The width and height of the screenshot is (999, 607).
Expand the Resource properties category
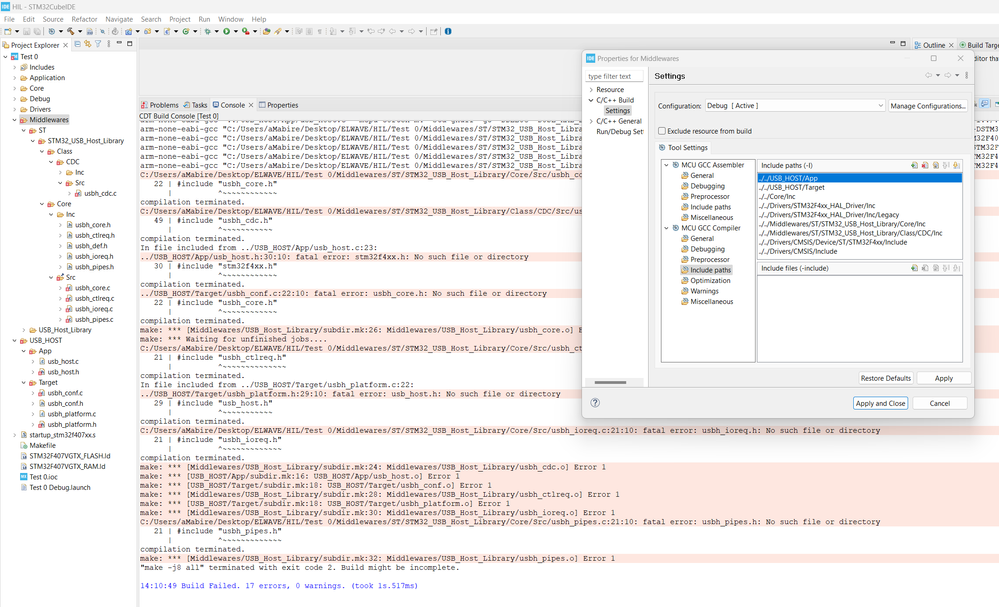click(591, 90)
